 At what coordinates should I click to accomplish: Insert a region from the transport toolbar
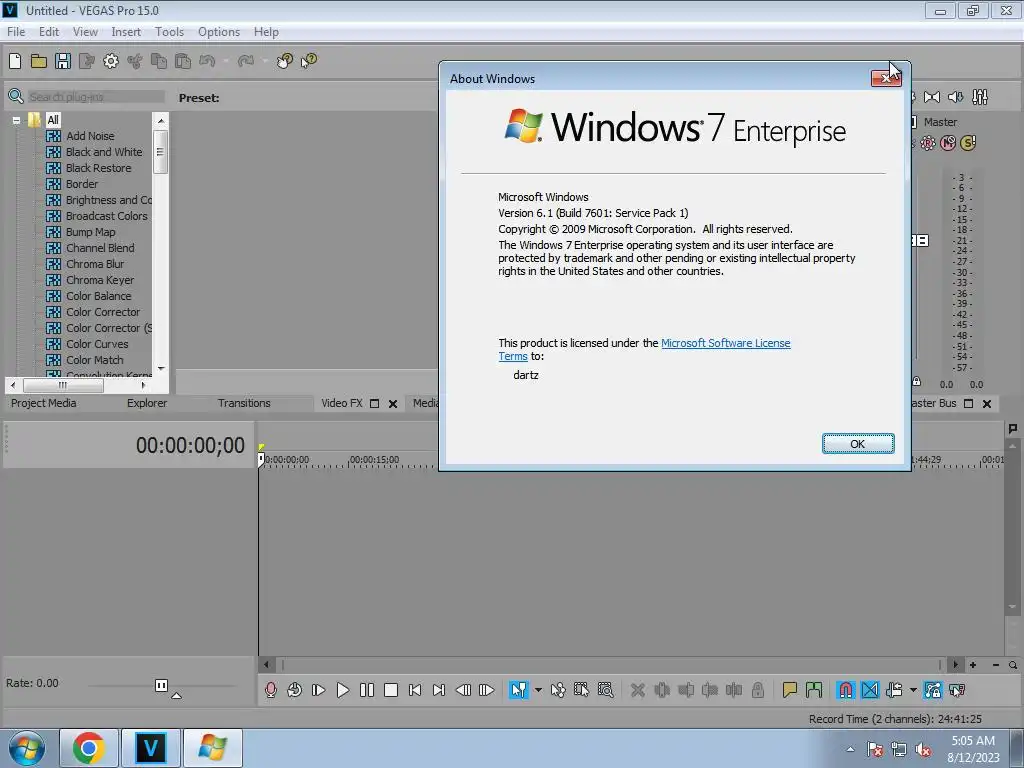click(814, 690)
